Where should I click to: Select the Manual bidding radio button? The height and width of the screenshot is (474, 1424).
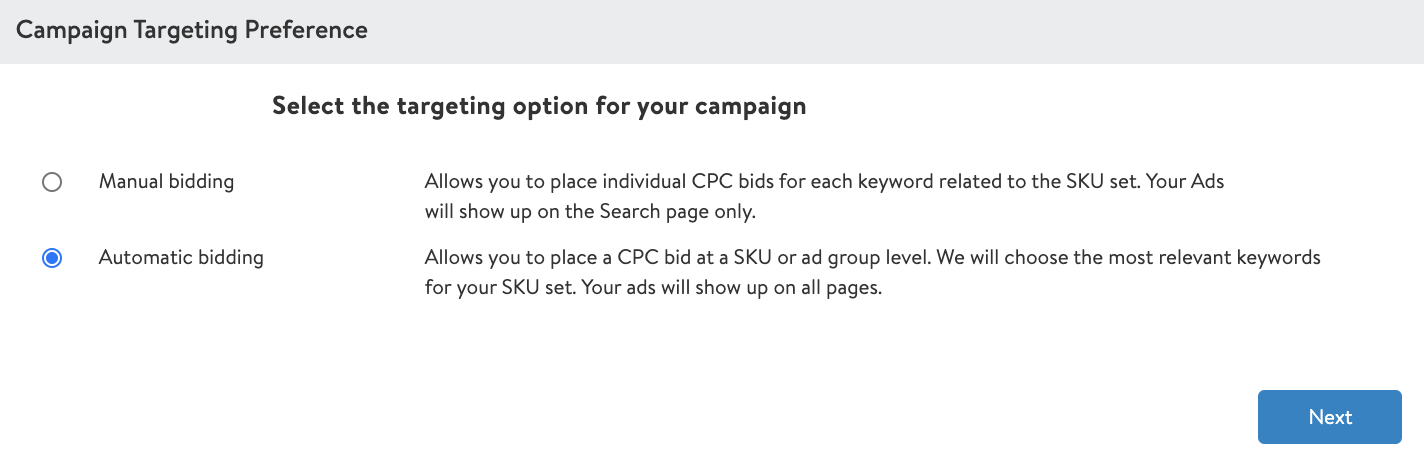point(52,182)
